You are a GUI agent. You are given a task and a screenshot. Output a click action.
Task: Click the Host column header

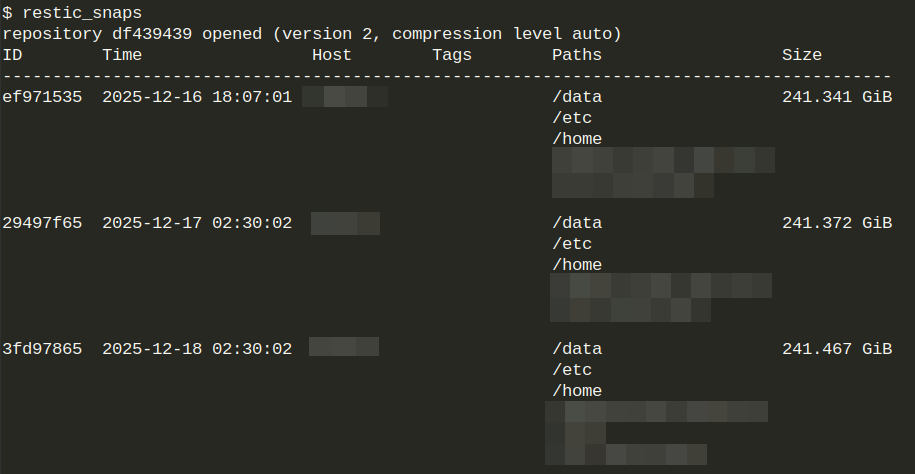pos(332,55)
